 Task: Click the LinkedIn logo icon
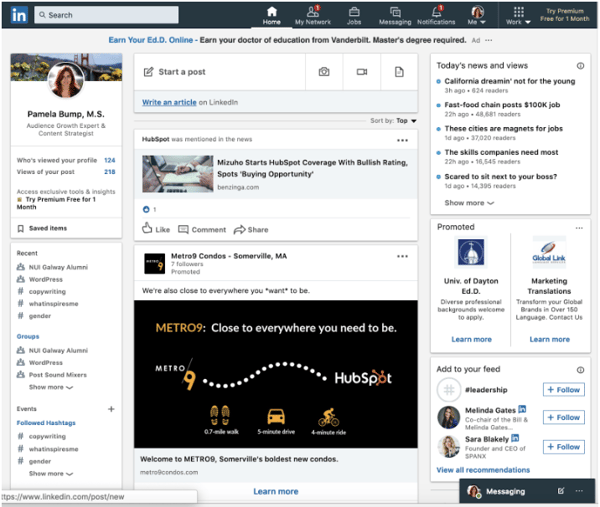19,15
